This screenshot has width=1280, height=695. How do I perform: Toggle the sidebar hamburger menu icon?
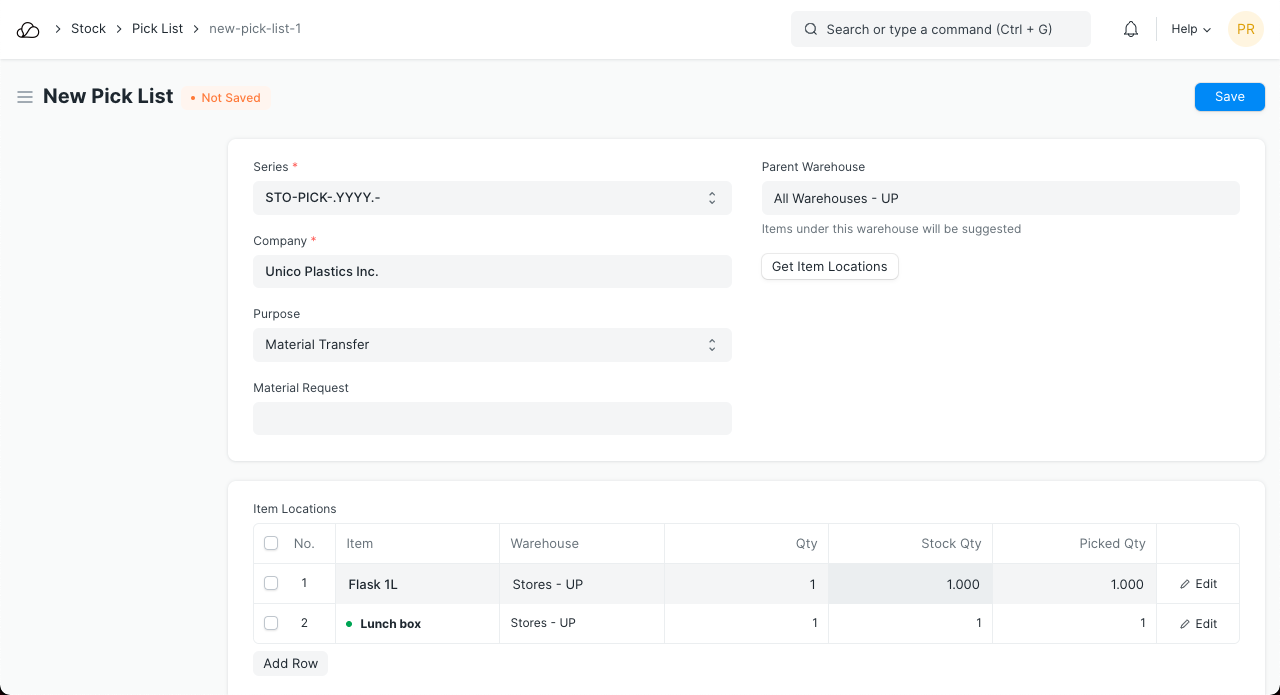tap(25, 97)
